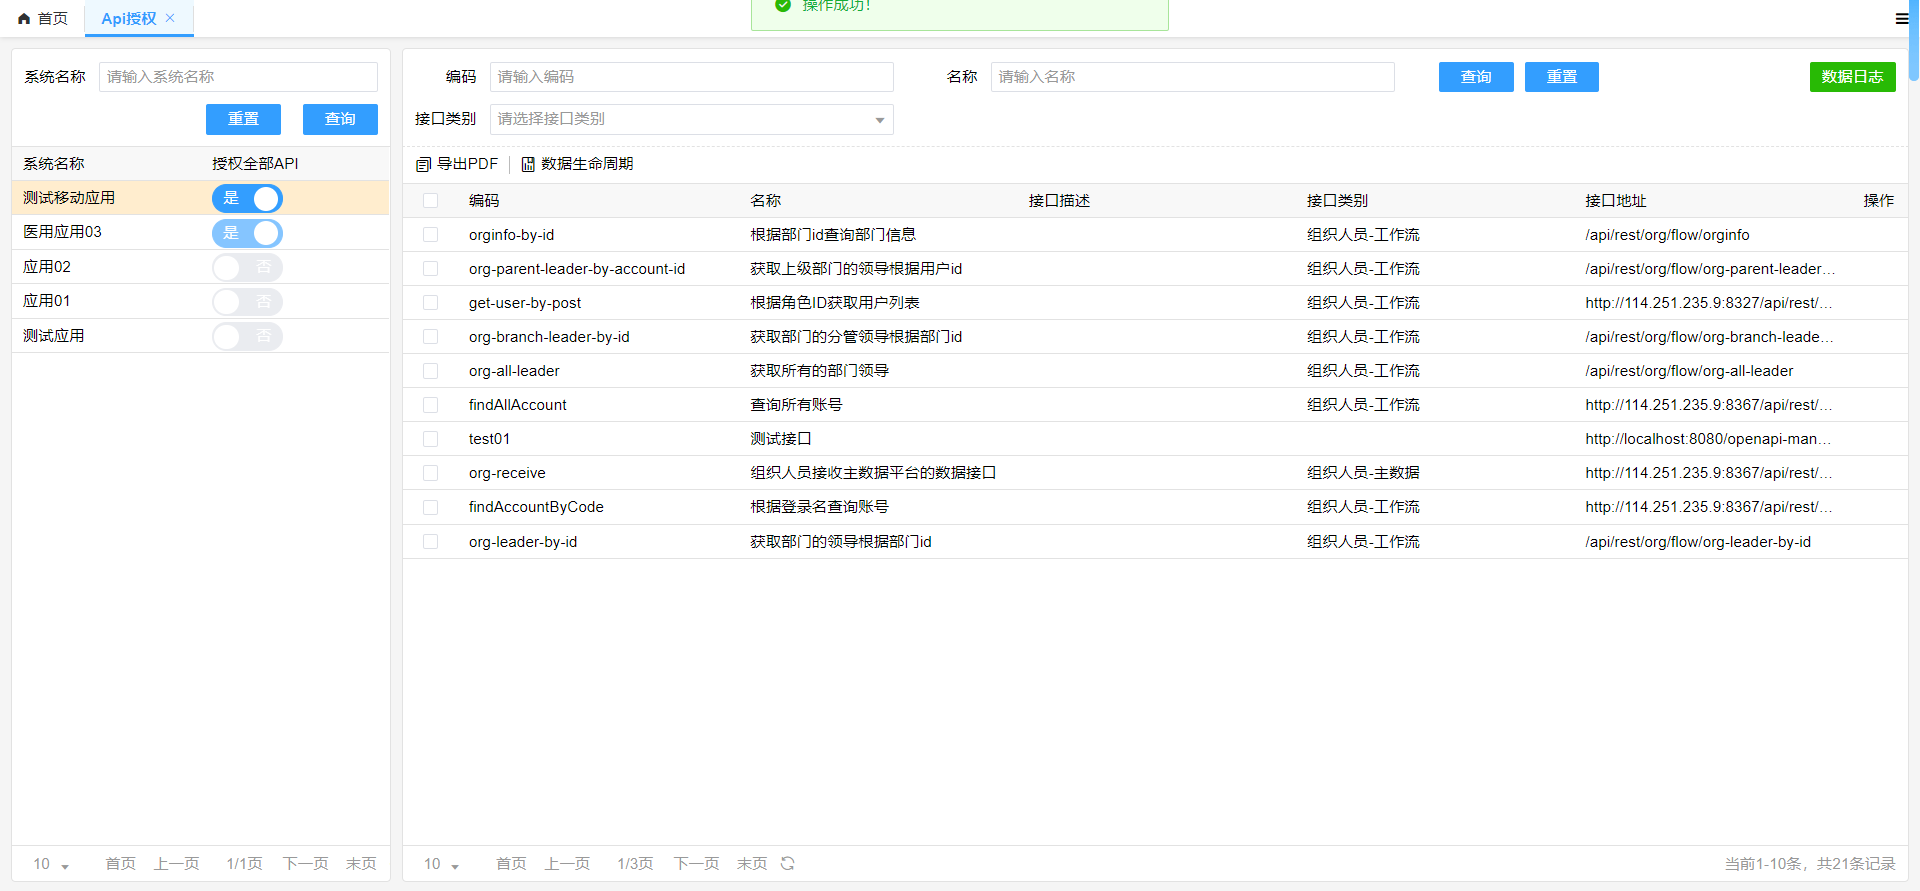Image resolution: width=1920 pixels, height=891 pixels.
Task: Click the 数据生命周期 icon
Action: 528,164
